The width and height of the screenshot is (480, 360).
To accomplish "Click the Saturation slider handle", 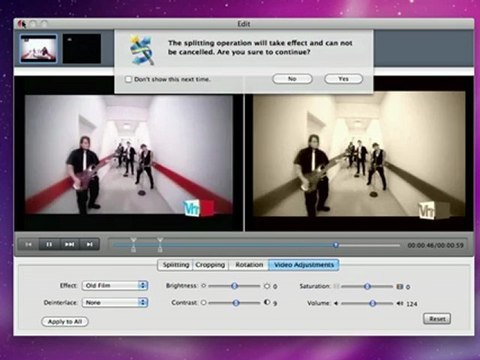I will click(367, 286).
